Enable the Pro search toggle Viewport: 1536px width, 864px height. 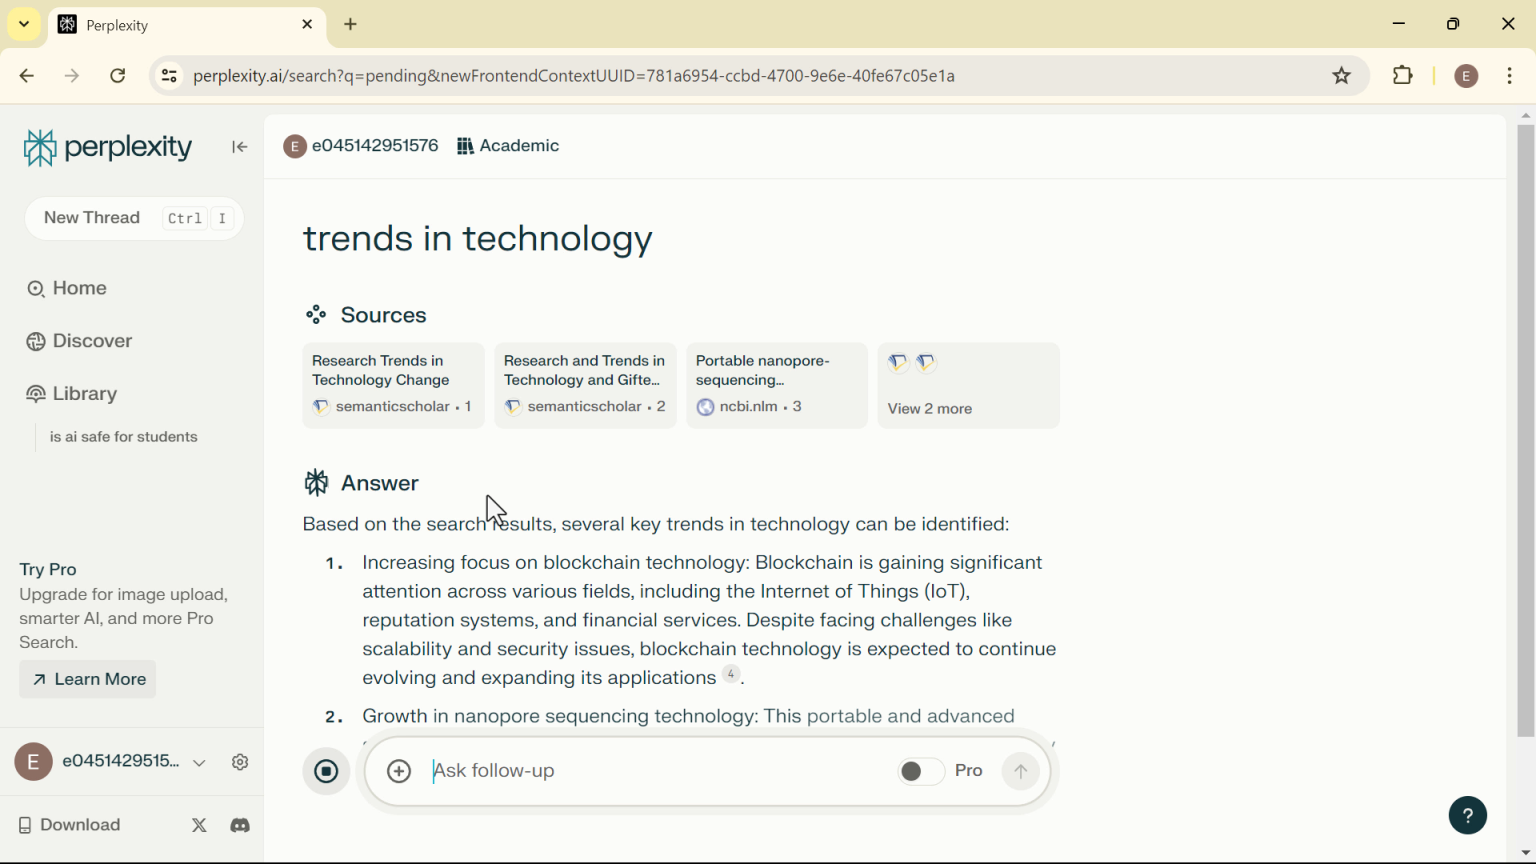coord(920,771)
